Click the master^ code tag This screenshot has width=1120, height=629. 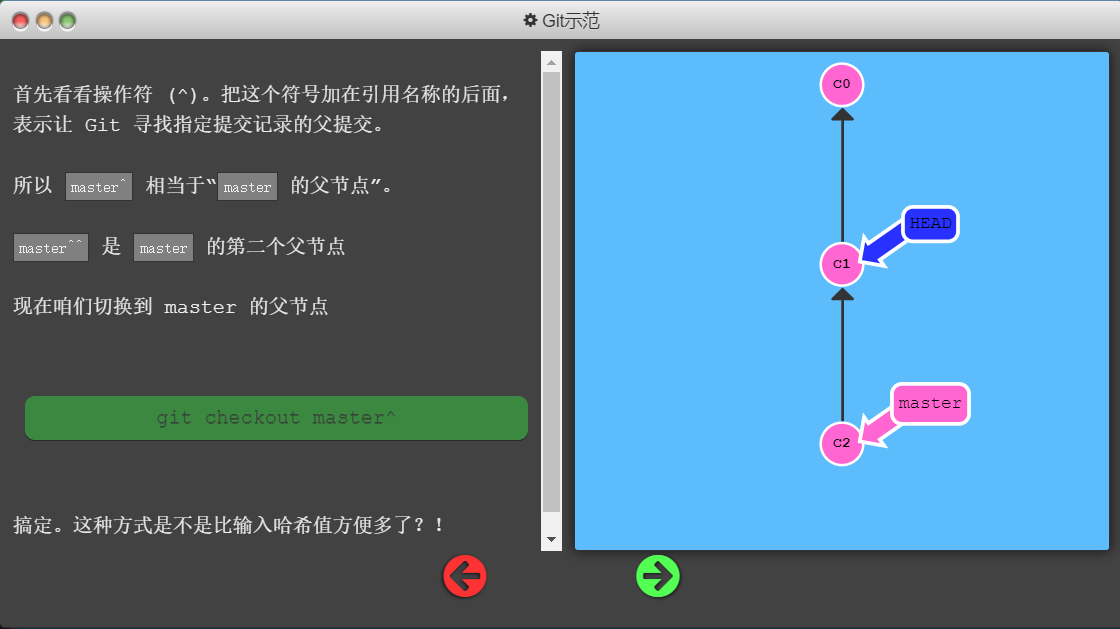point(98,187)
